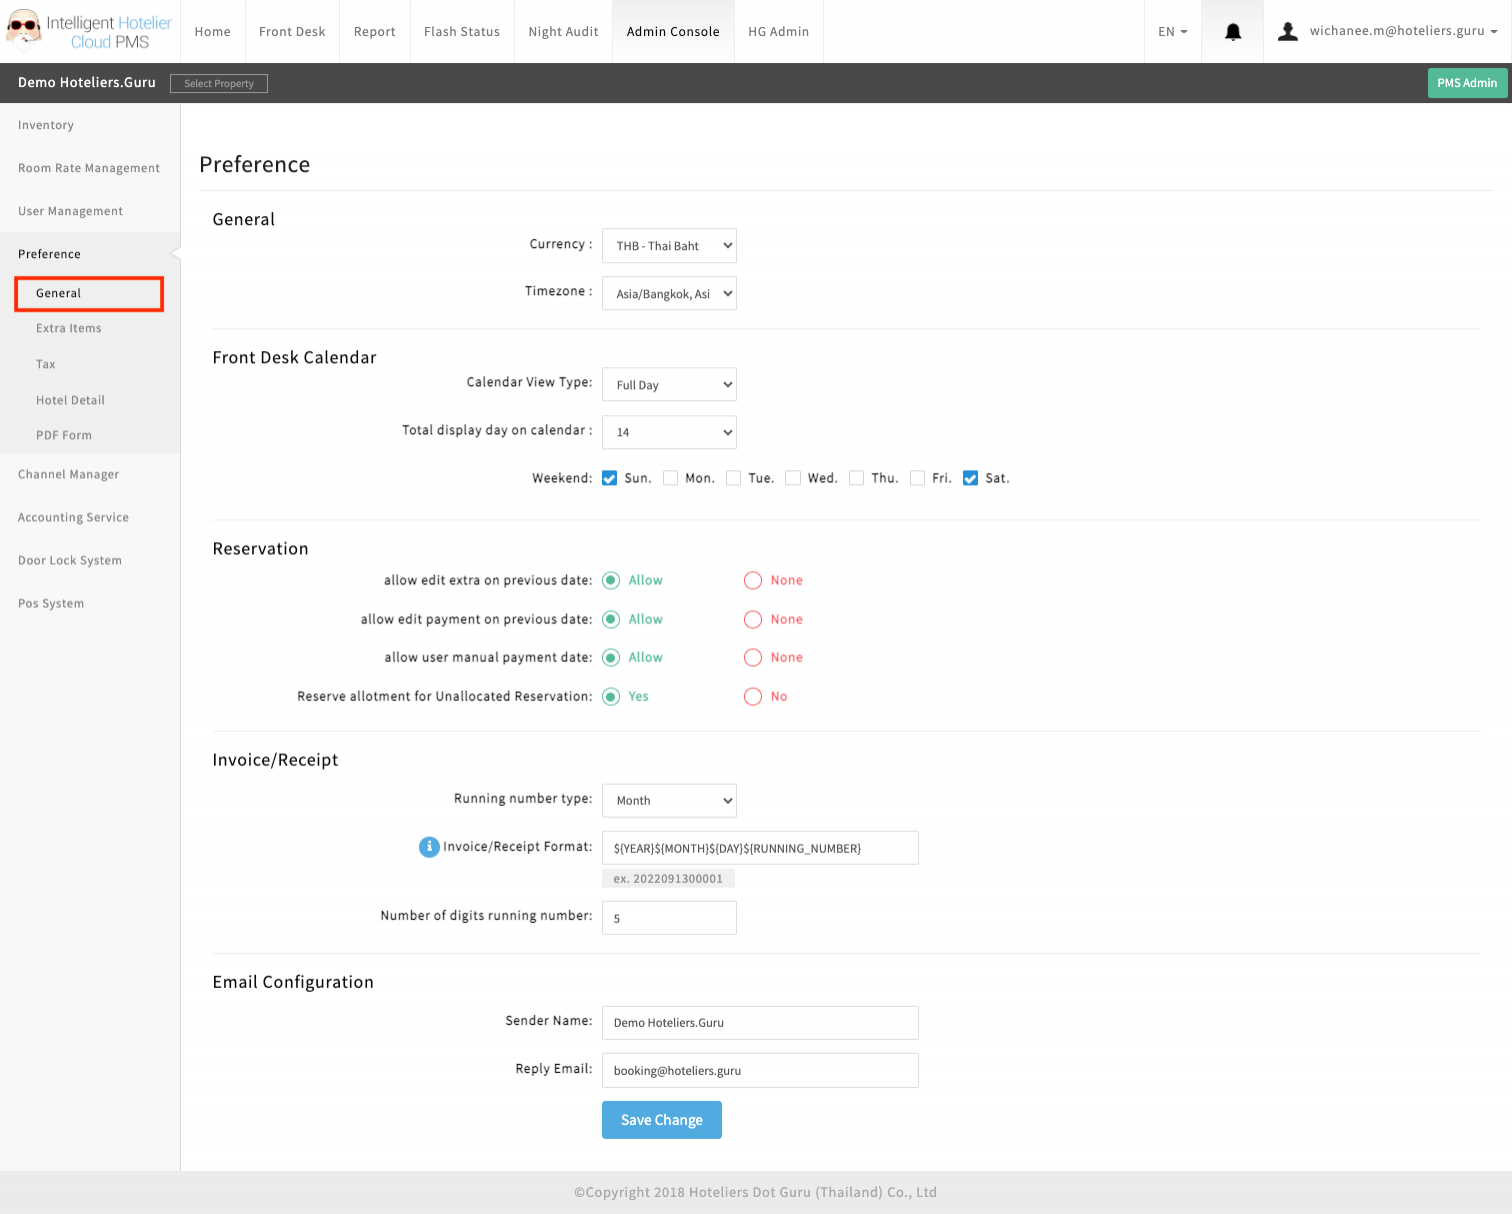Expand the Calendar View Type dropdown

click(669, 385)
